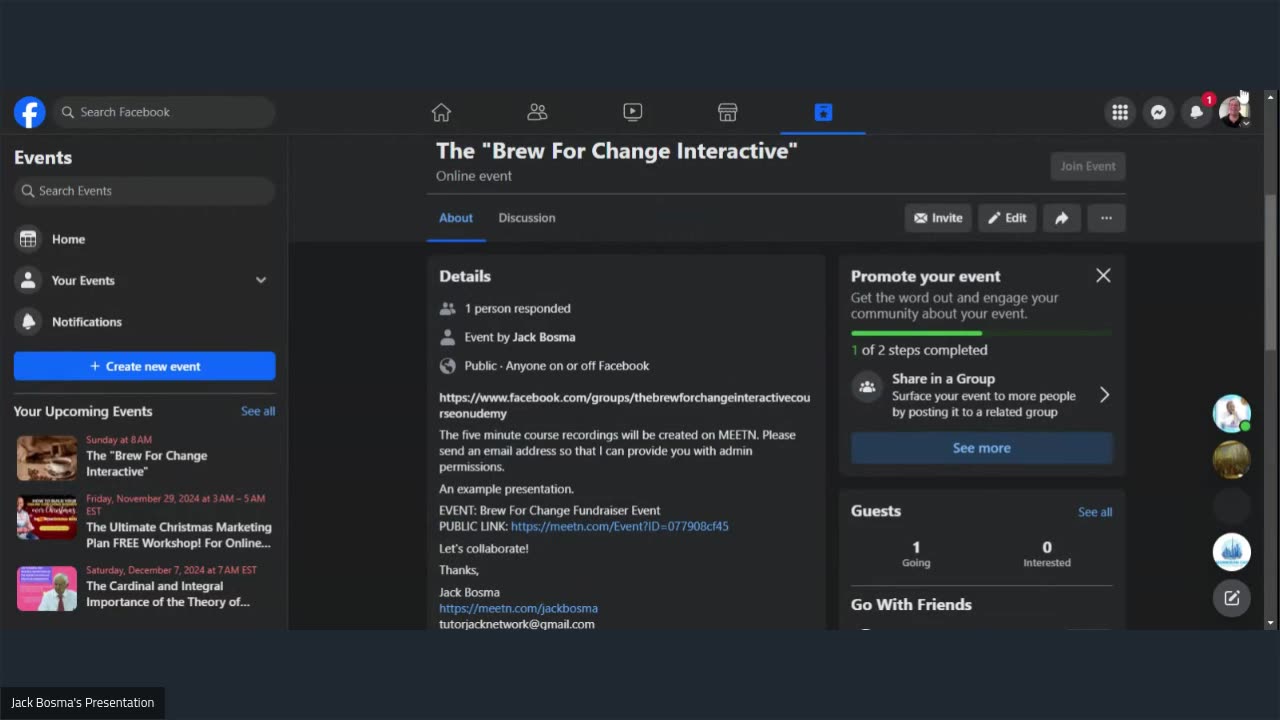Open Your Events in sidebar

145,280
